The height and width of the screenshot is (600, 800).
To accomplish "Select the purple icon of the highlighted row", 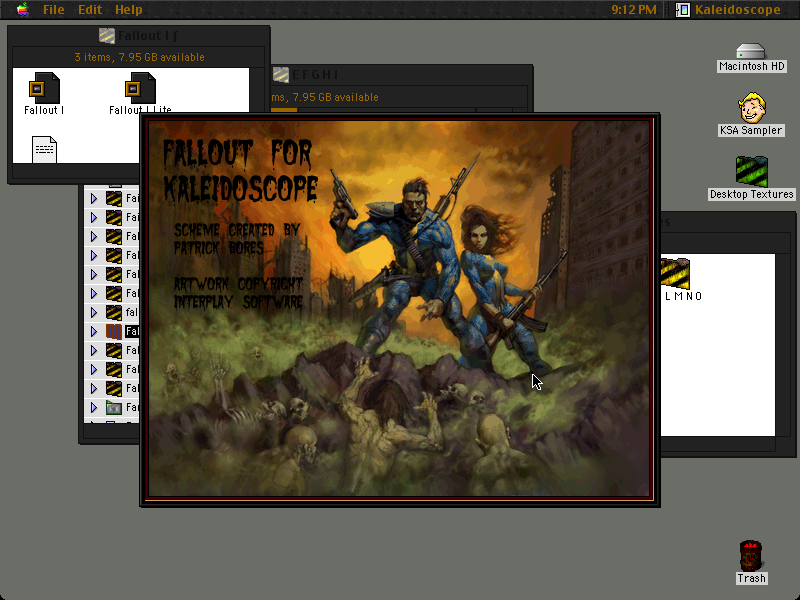I will click(114, 331).
